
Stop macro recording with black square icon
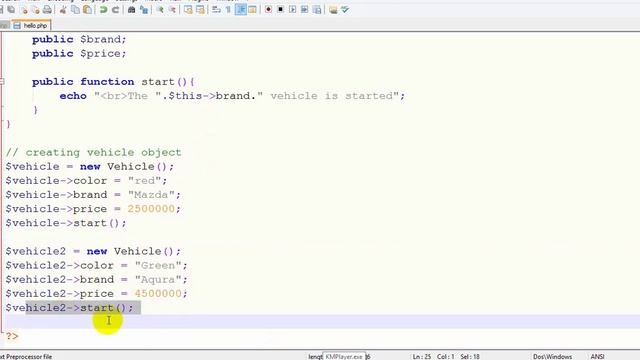[280, 9]
